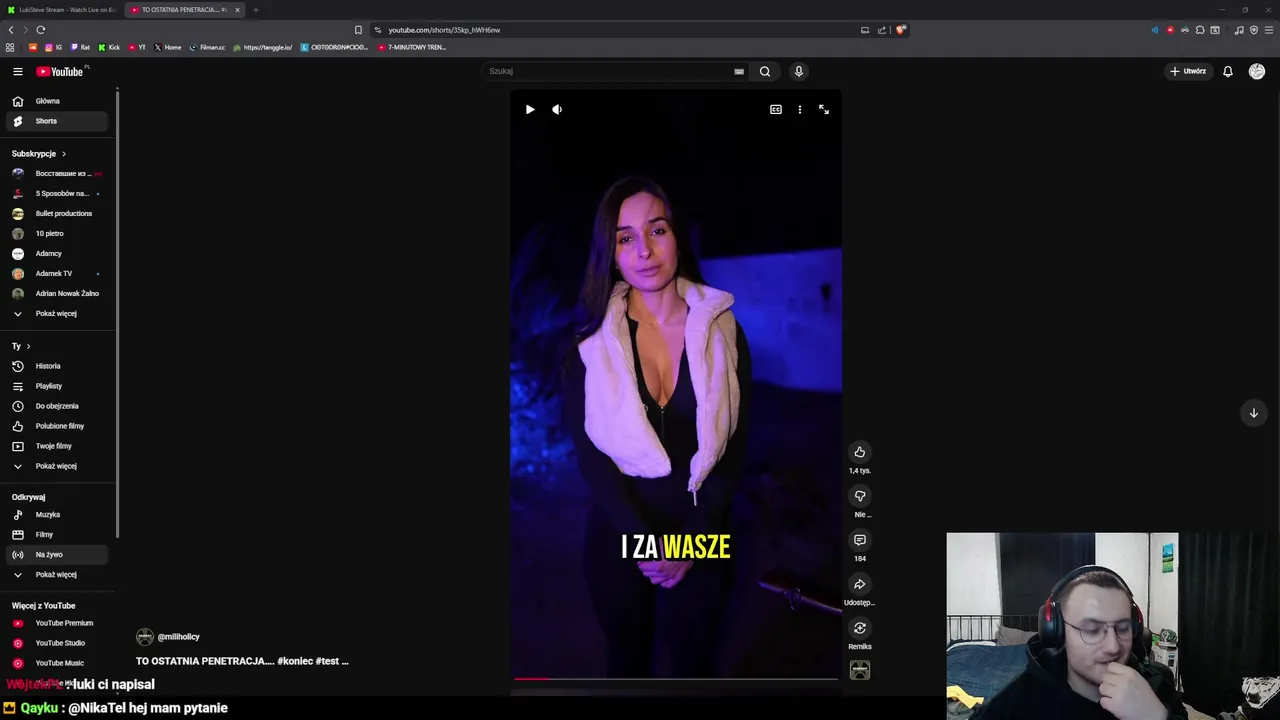Open the Adamek TV channel
Image resolution: width=1280 pixels, height=720 pixels.
pyautogui.click(x=57, y=273)
